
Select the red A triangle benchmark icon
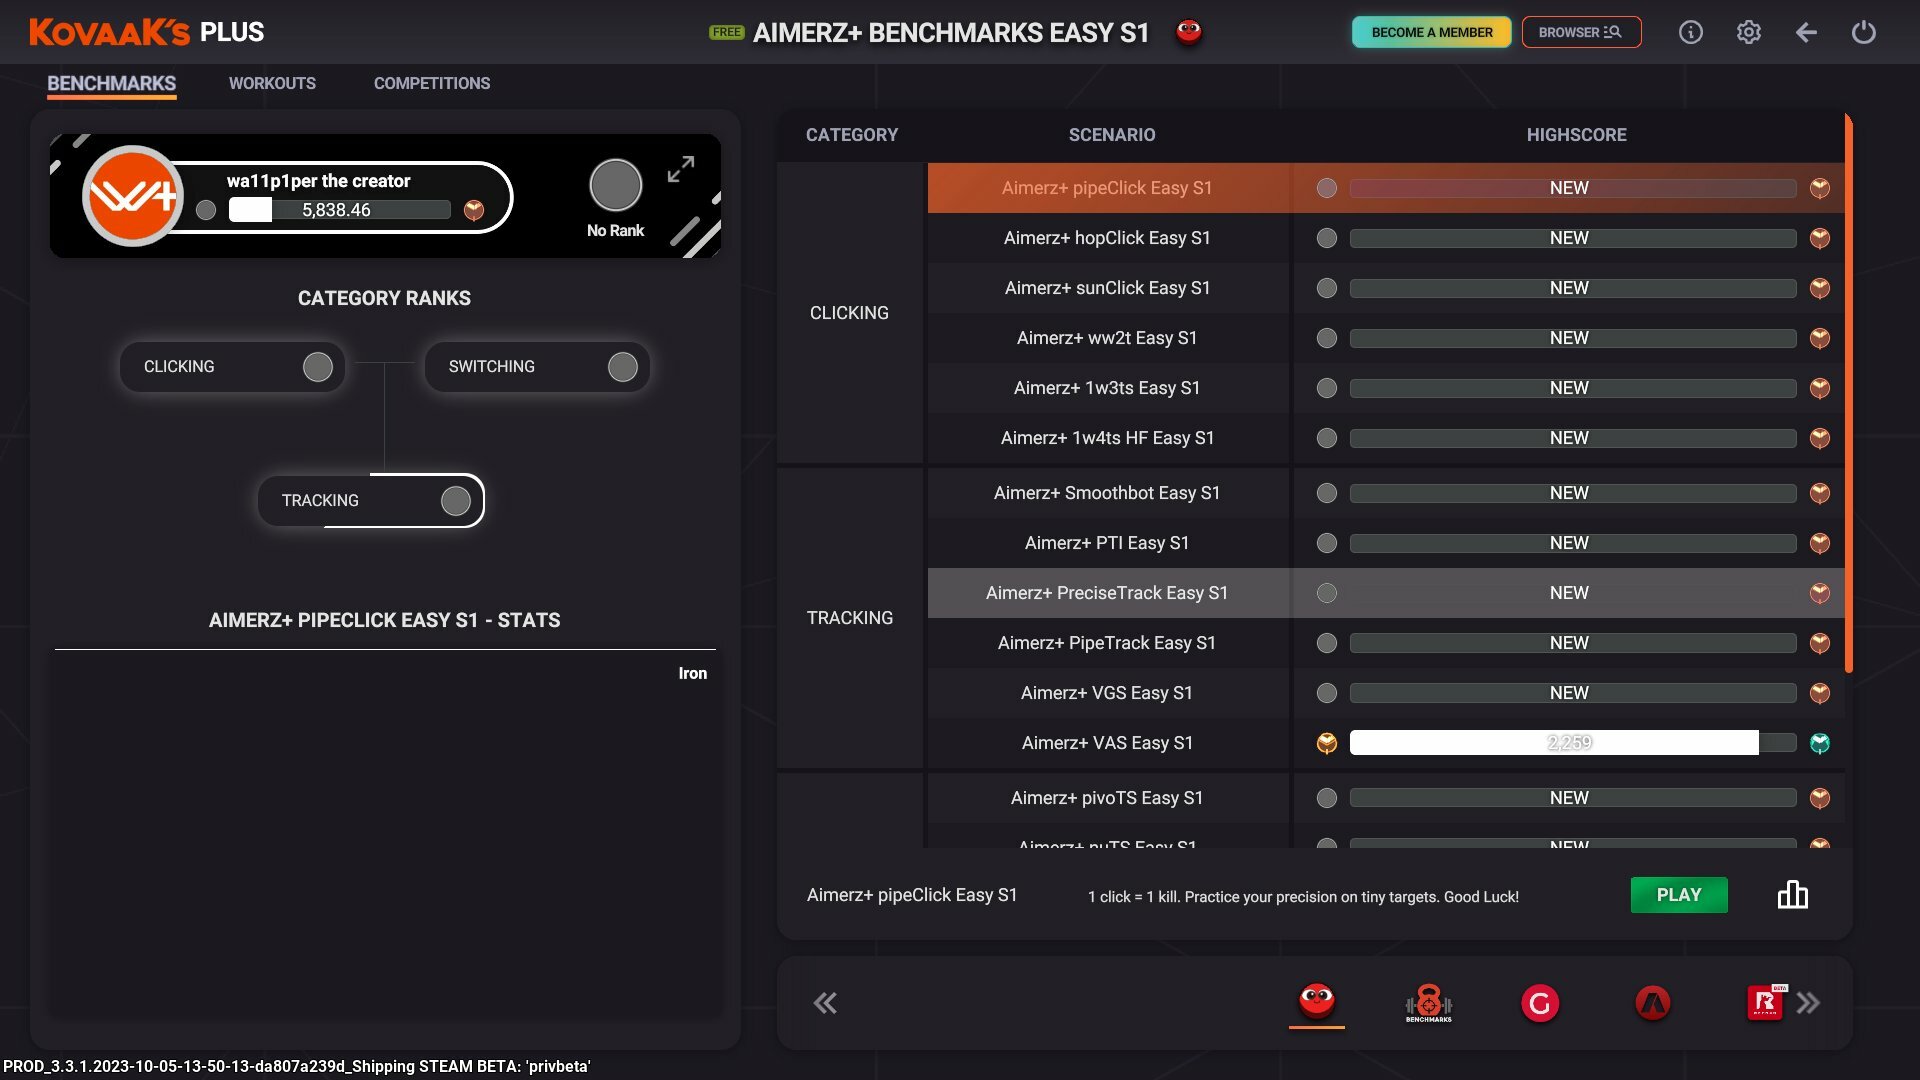[x=1652, y=1002]
